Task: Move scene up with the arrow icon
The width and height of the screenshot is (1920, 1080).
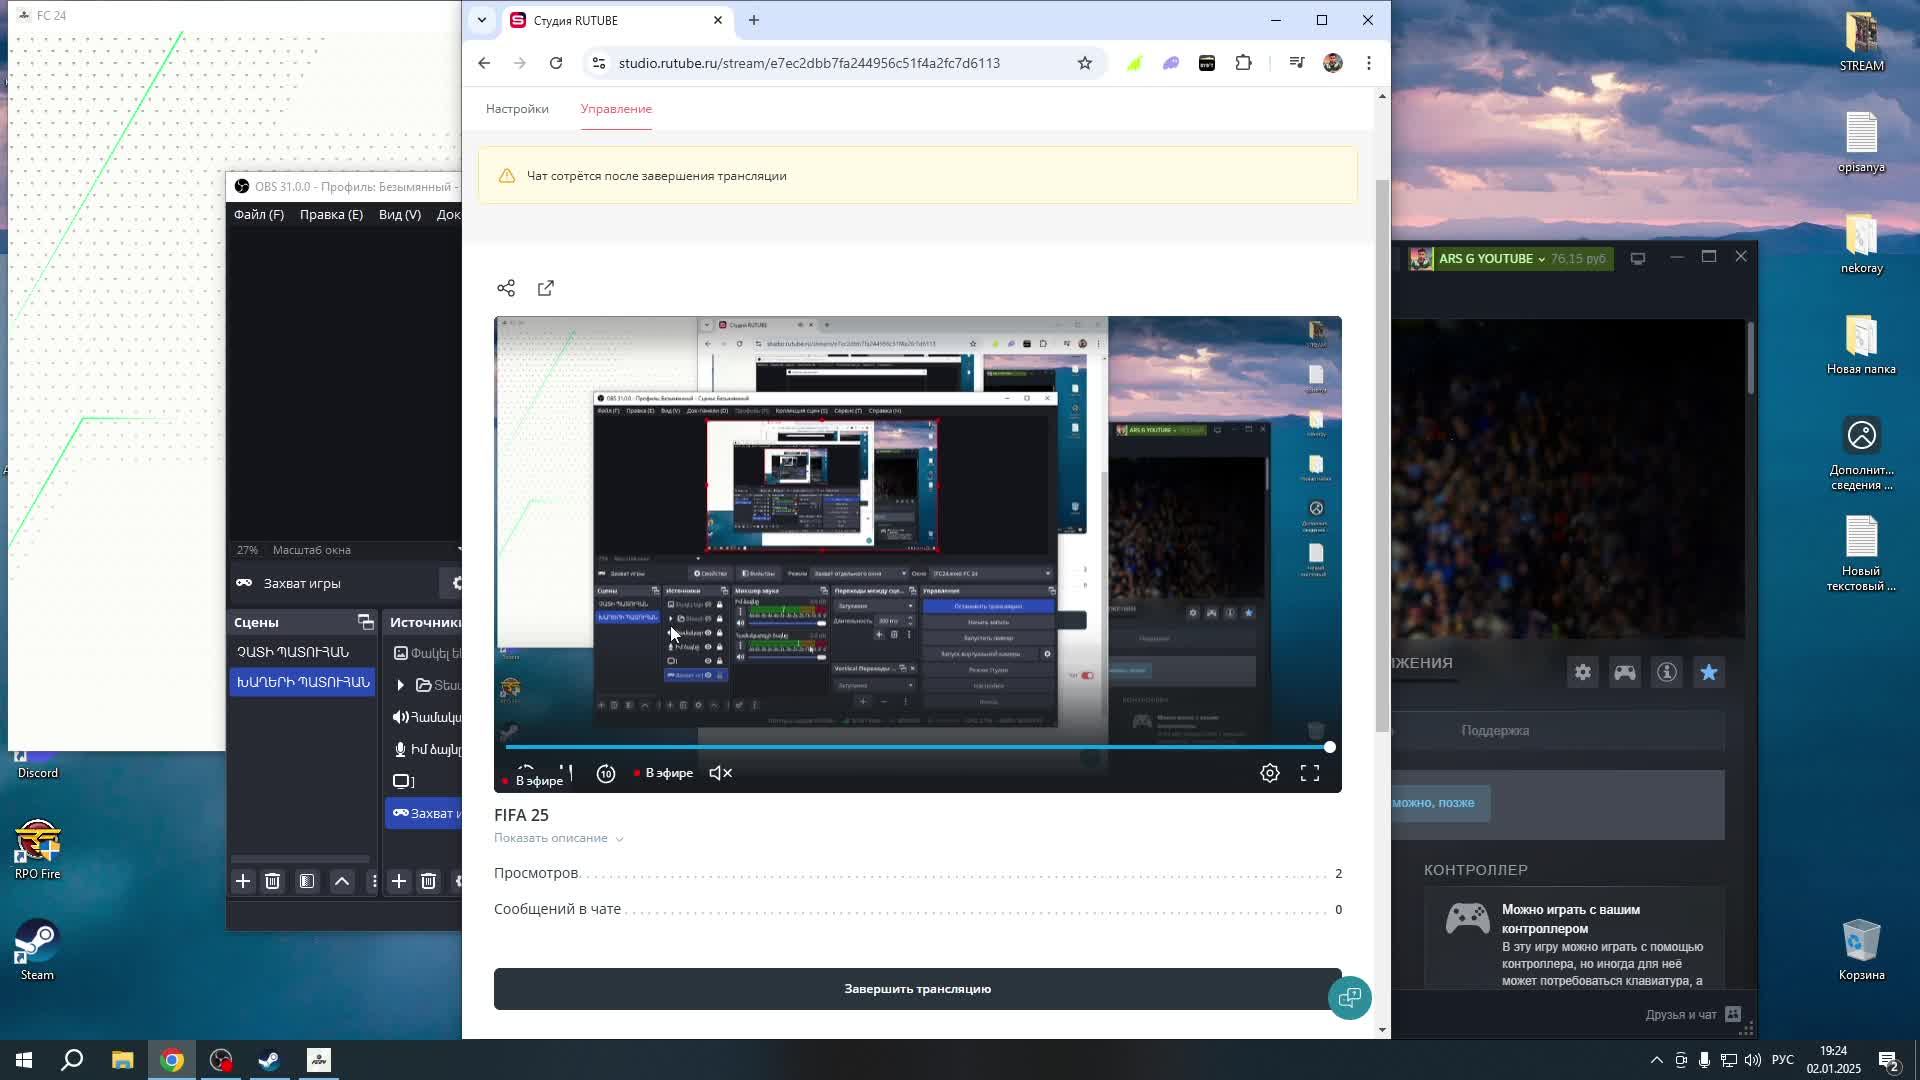Action: coord(342,882)
